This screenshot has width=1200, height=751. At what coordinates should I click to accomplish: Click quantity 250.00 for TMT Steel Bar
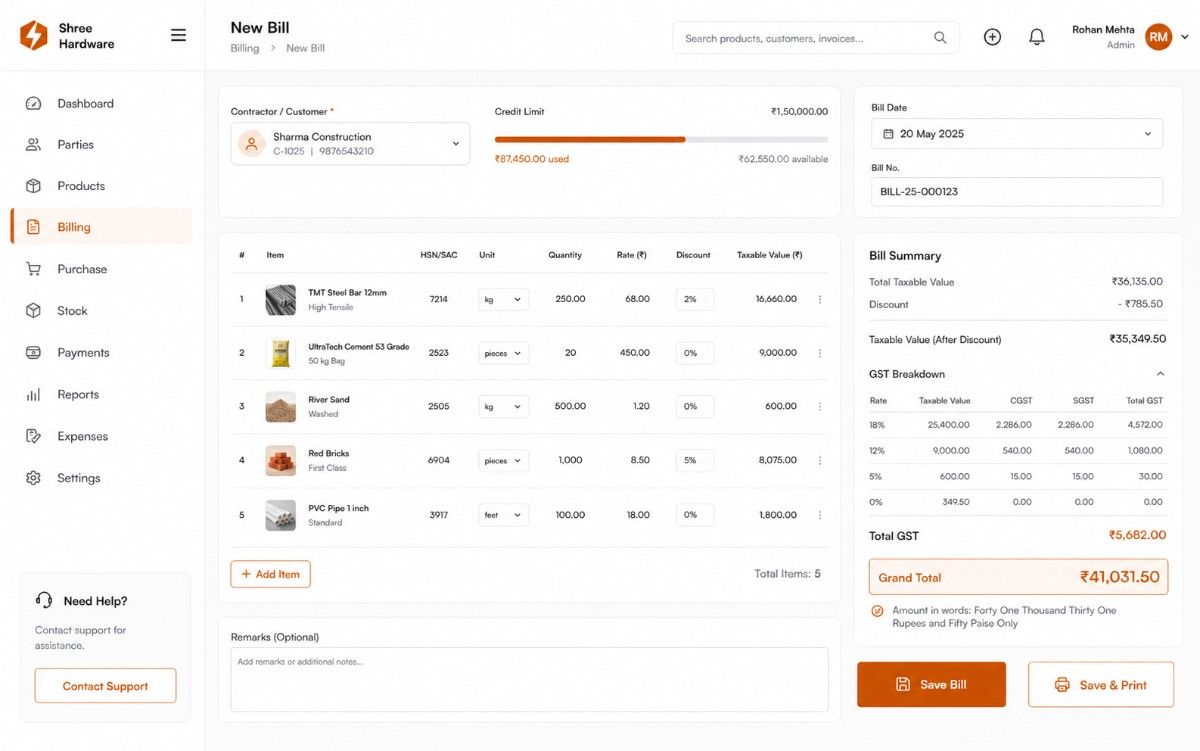click(570, 299)
